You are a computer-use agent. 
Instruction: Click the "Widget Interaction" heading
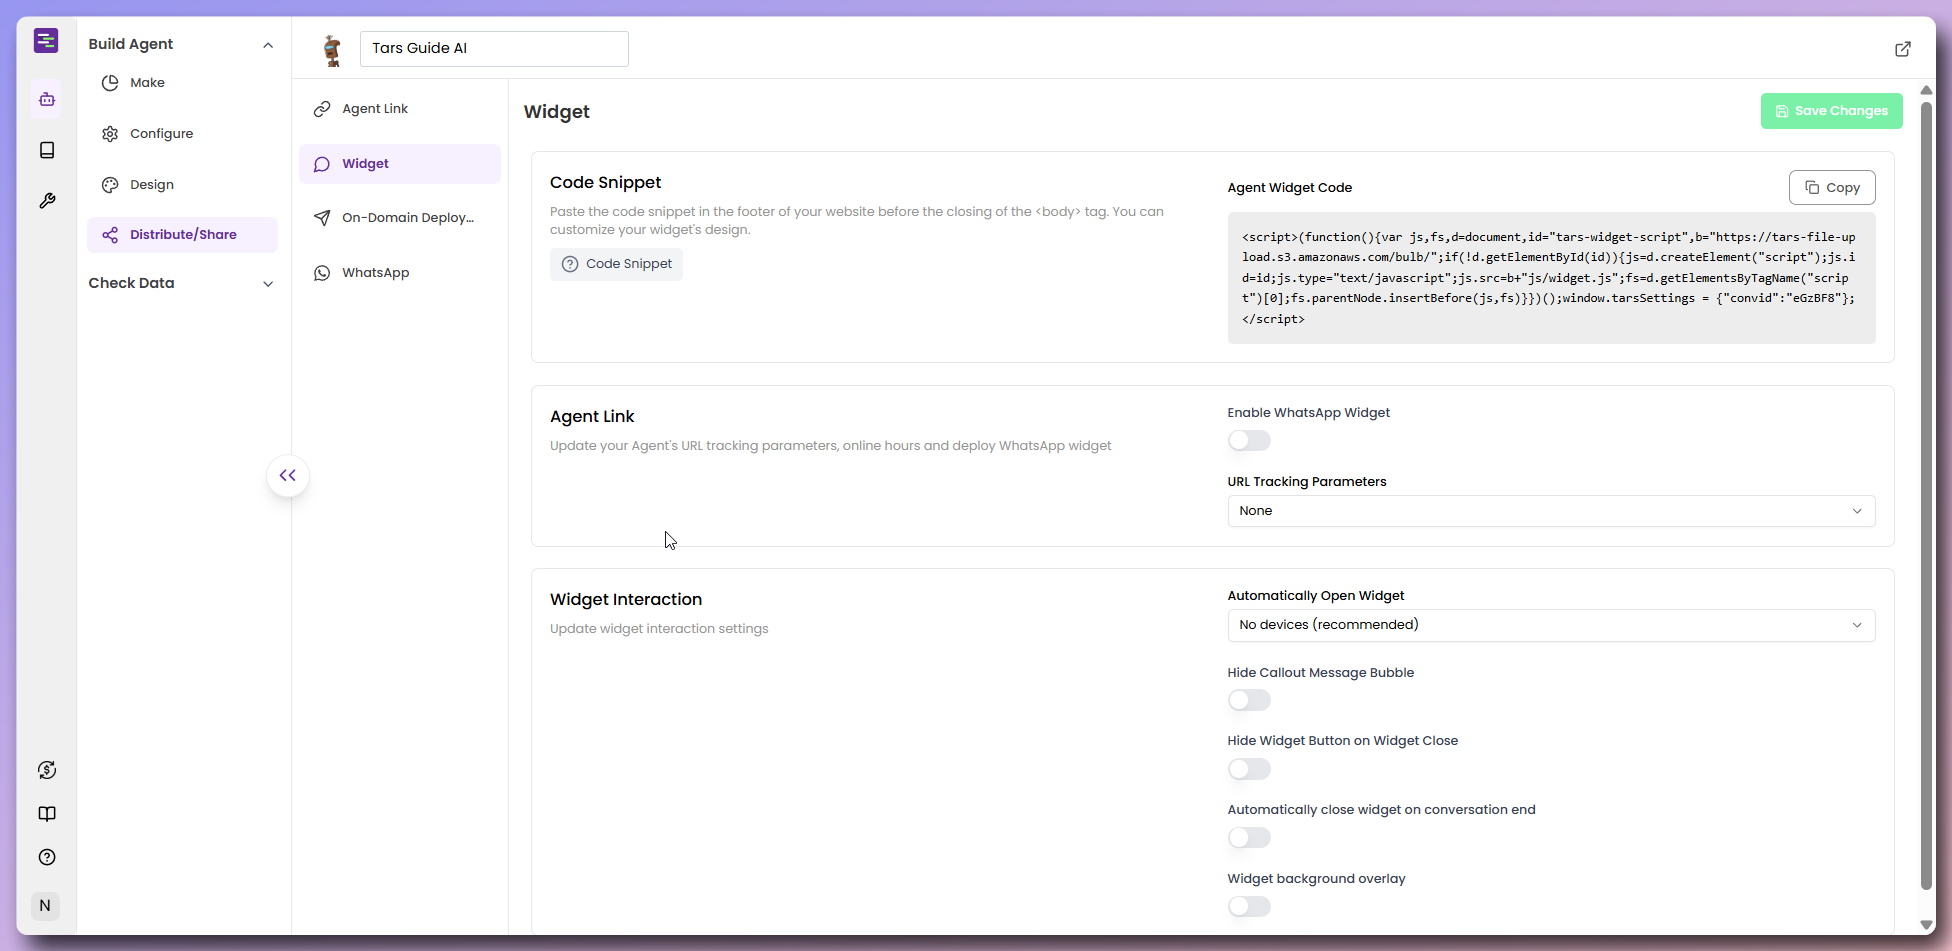pyautogui.click(x=626, y=600)
